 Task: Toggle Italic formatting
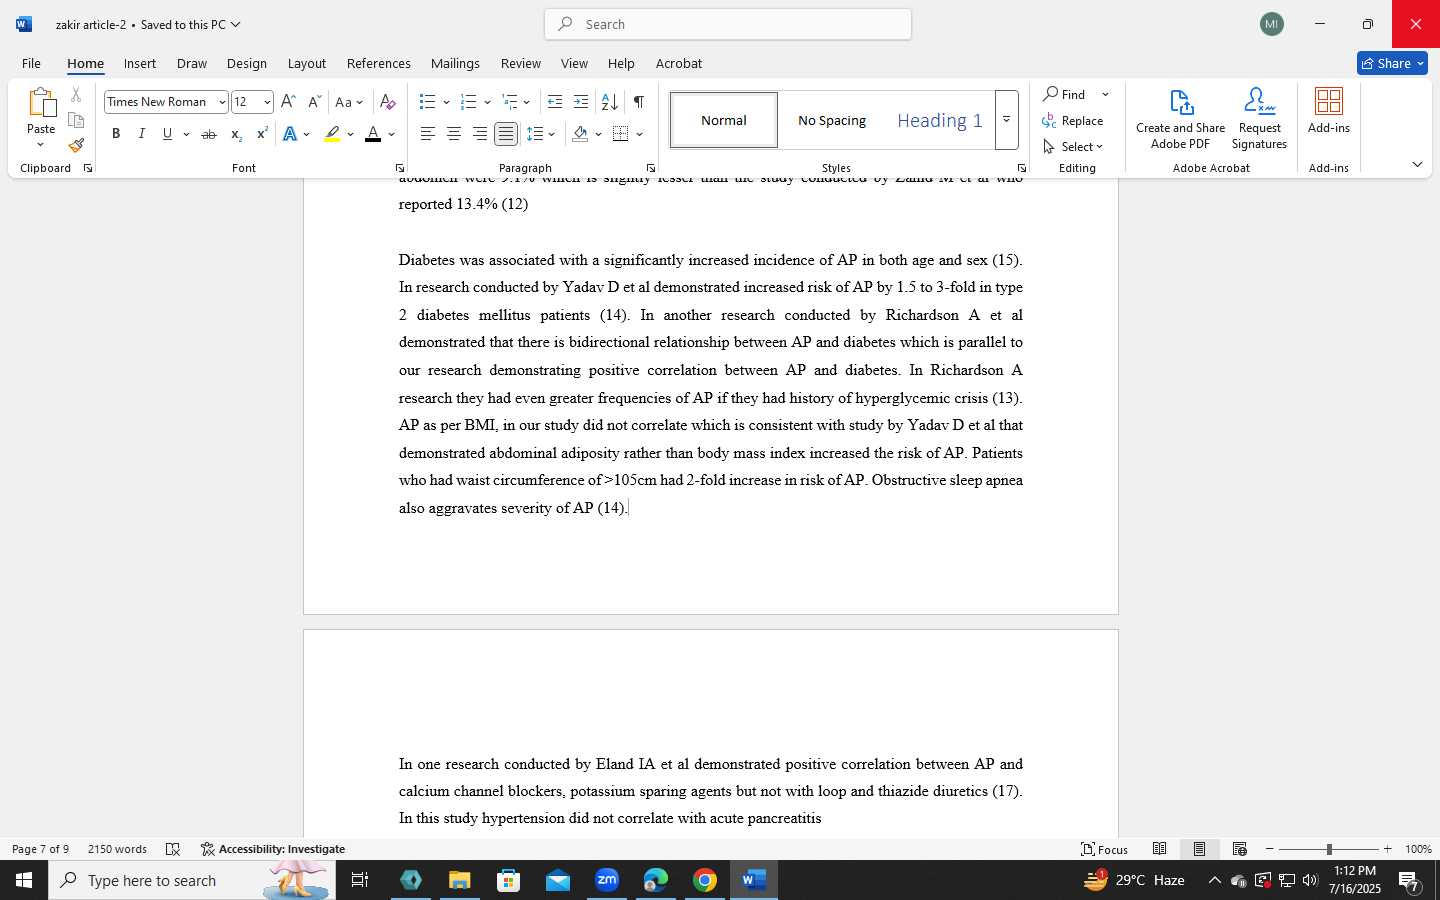141,134
